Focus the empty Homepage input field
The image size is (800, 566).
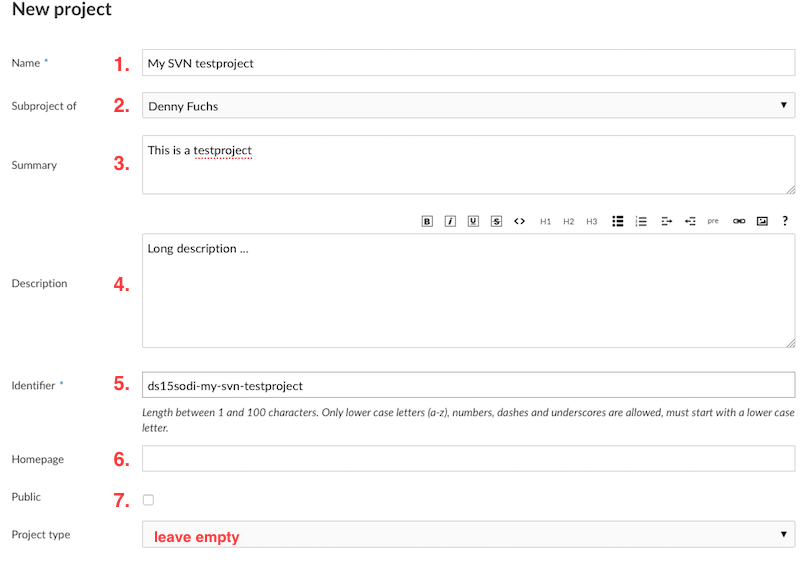pyautogui.click(x=468, y=458)
